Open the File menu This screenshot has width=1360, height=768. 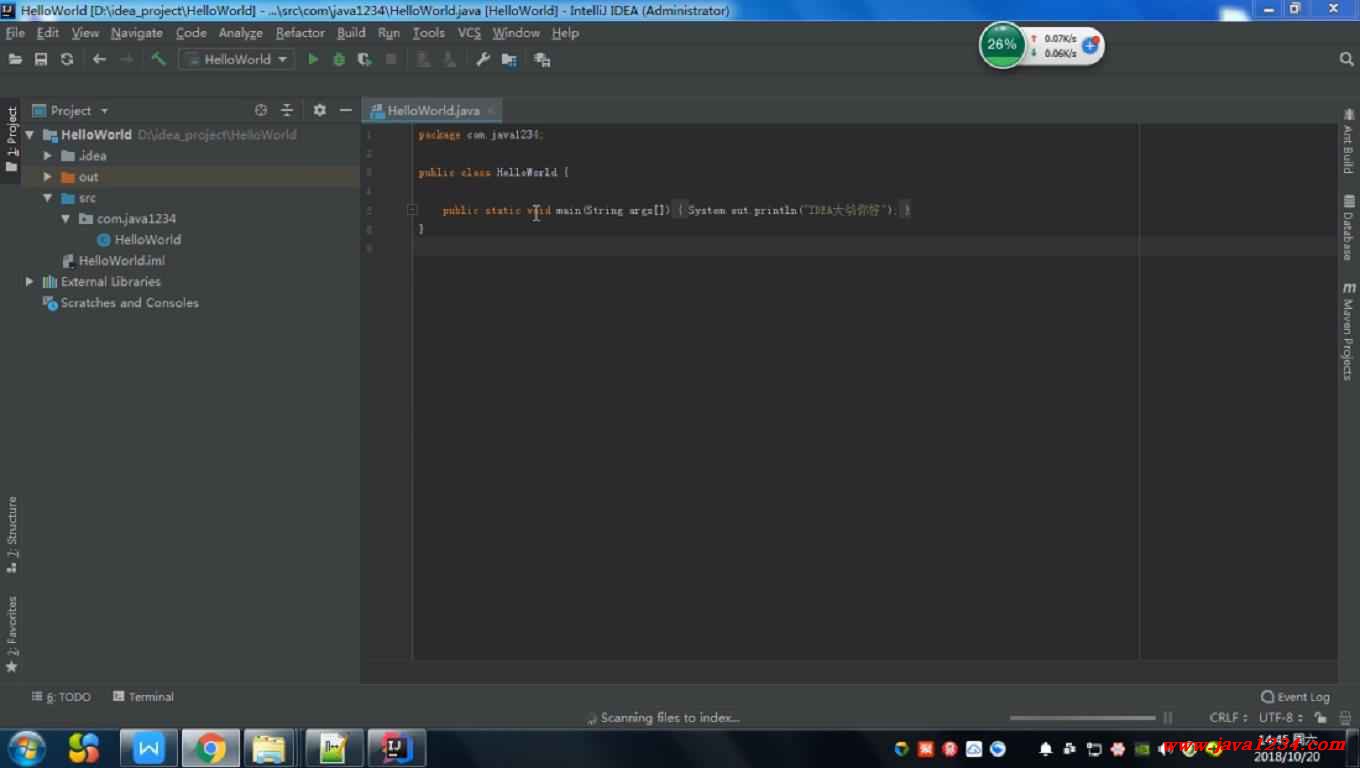15,33
